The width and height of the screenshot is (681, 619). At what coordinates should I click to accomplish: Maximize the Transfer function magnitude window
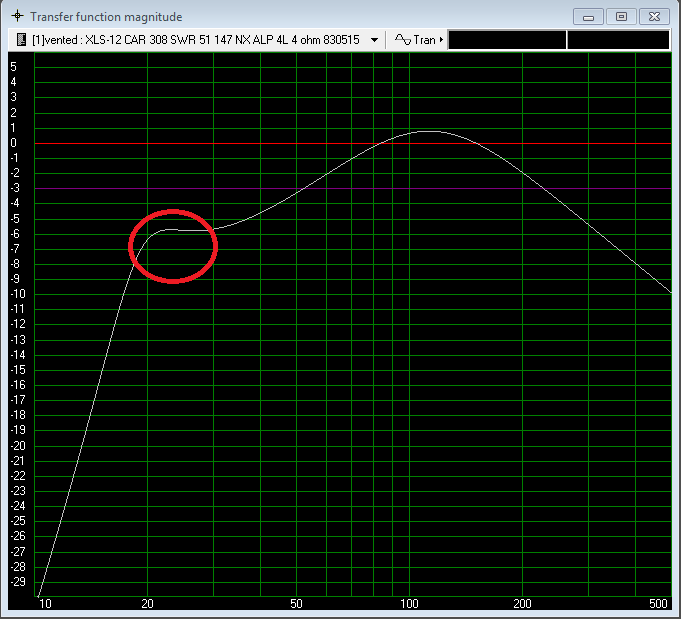(621, 17)
